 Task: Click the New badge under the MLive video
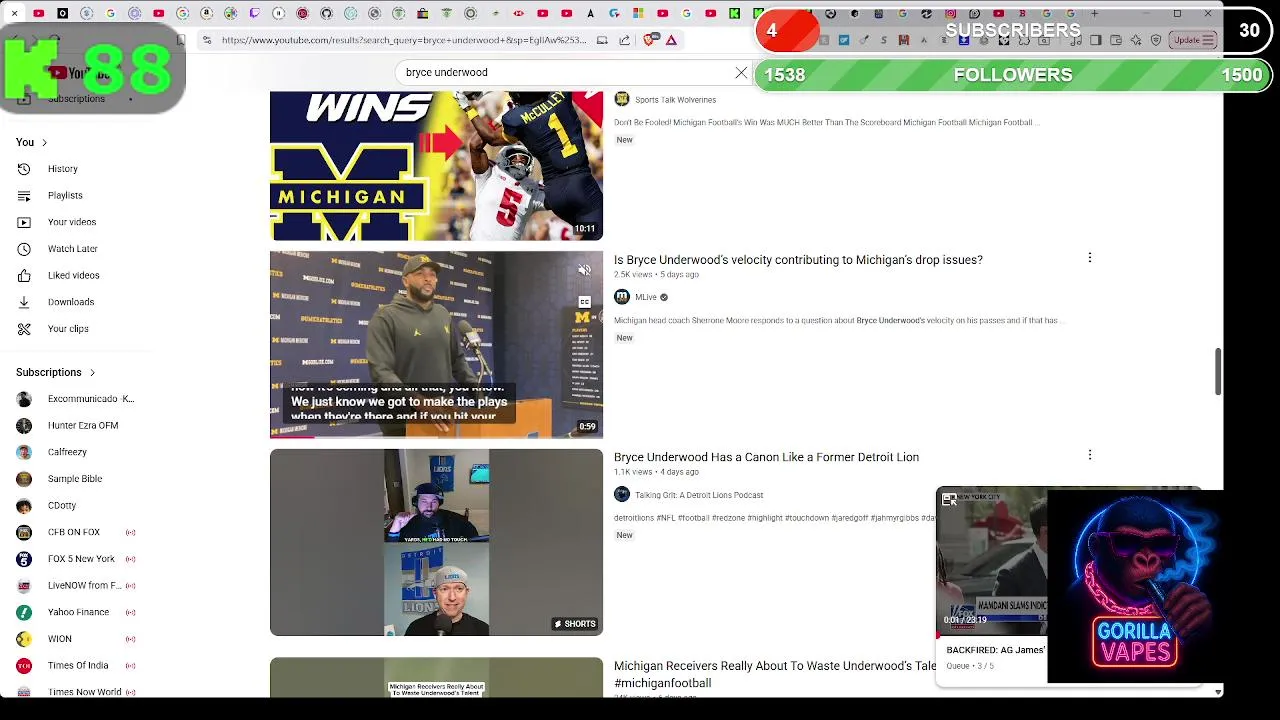point(624,338)
